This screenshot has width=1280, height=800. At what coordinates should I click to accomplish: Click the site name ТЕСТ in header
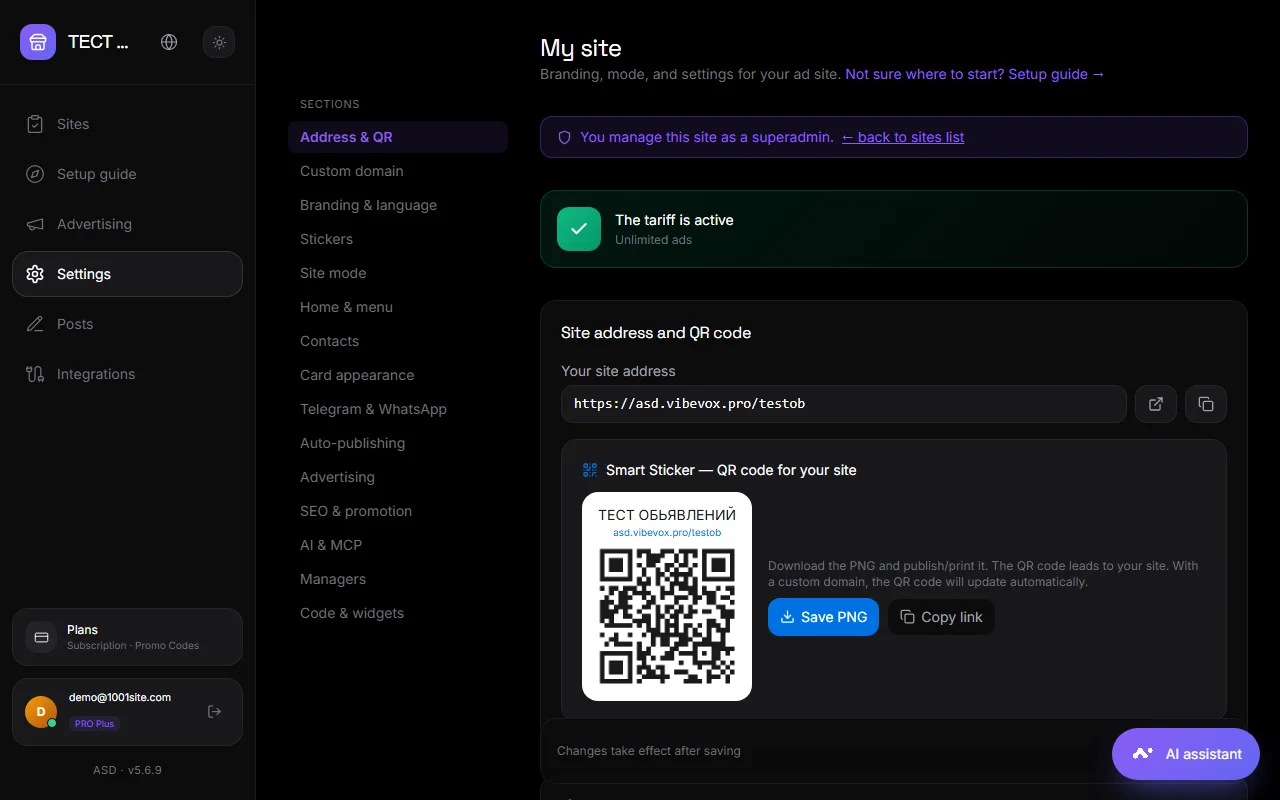pos(98,42)
